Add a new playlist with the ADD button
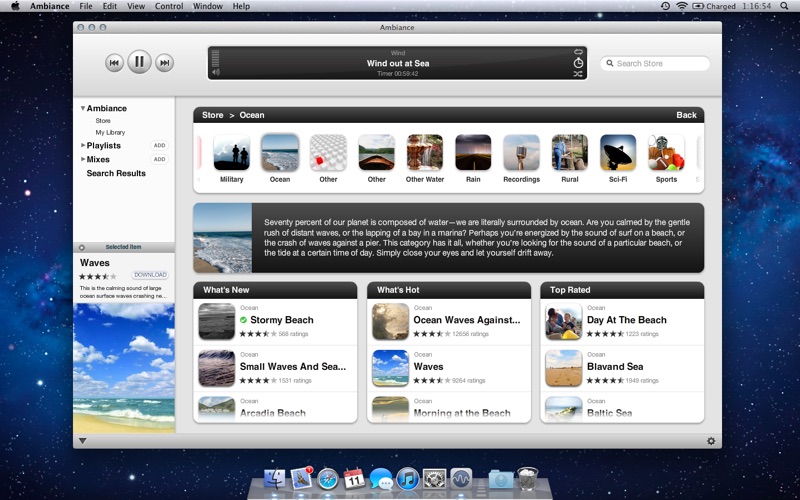 160,145
